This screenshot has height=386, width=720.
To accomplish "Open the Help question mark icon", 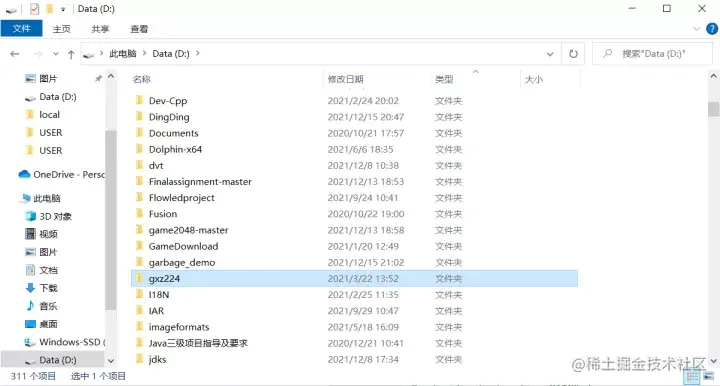I will click(712, 29).
